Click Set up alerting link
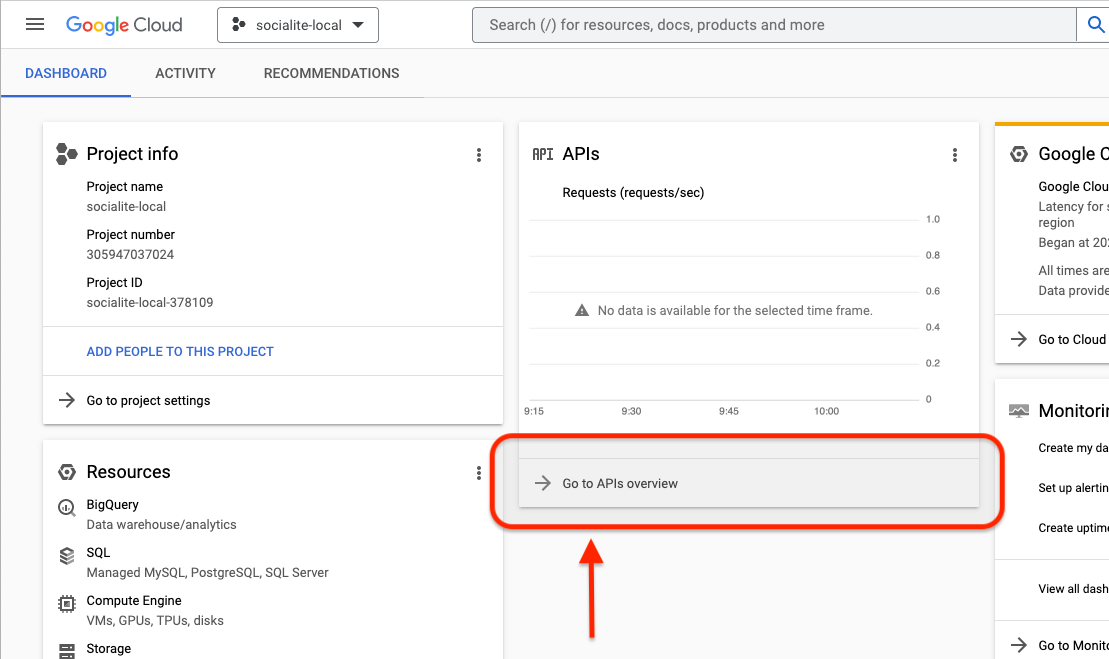Viewport: 1109px width, 659px height. [1073, 487]
